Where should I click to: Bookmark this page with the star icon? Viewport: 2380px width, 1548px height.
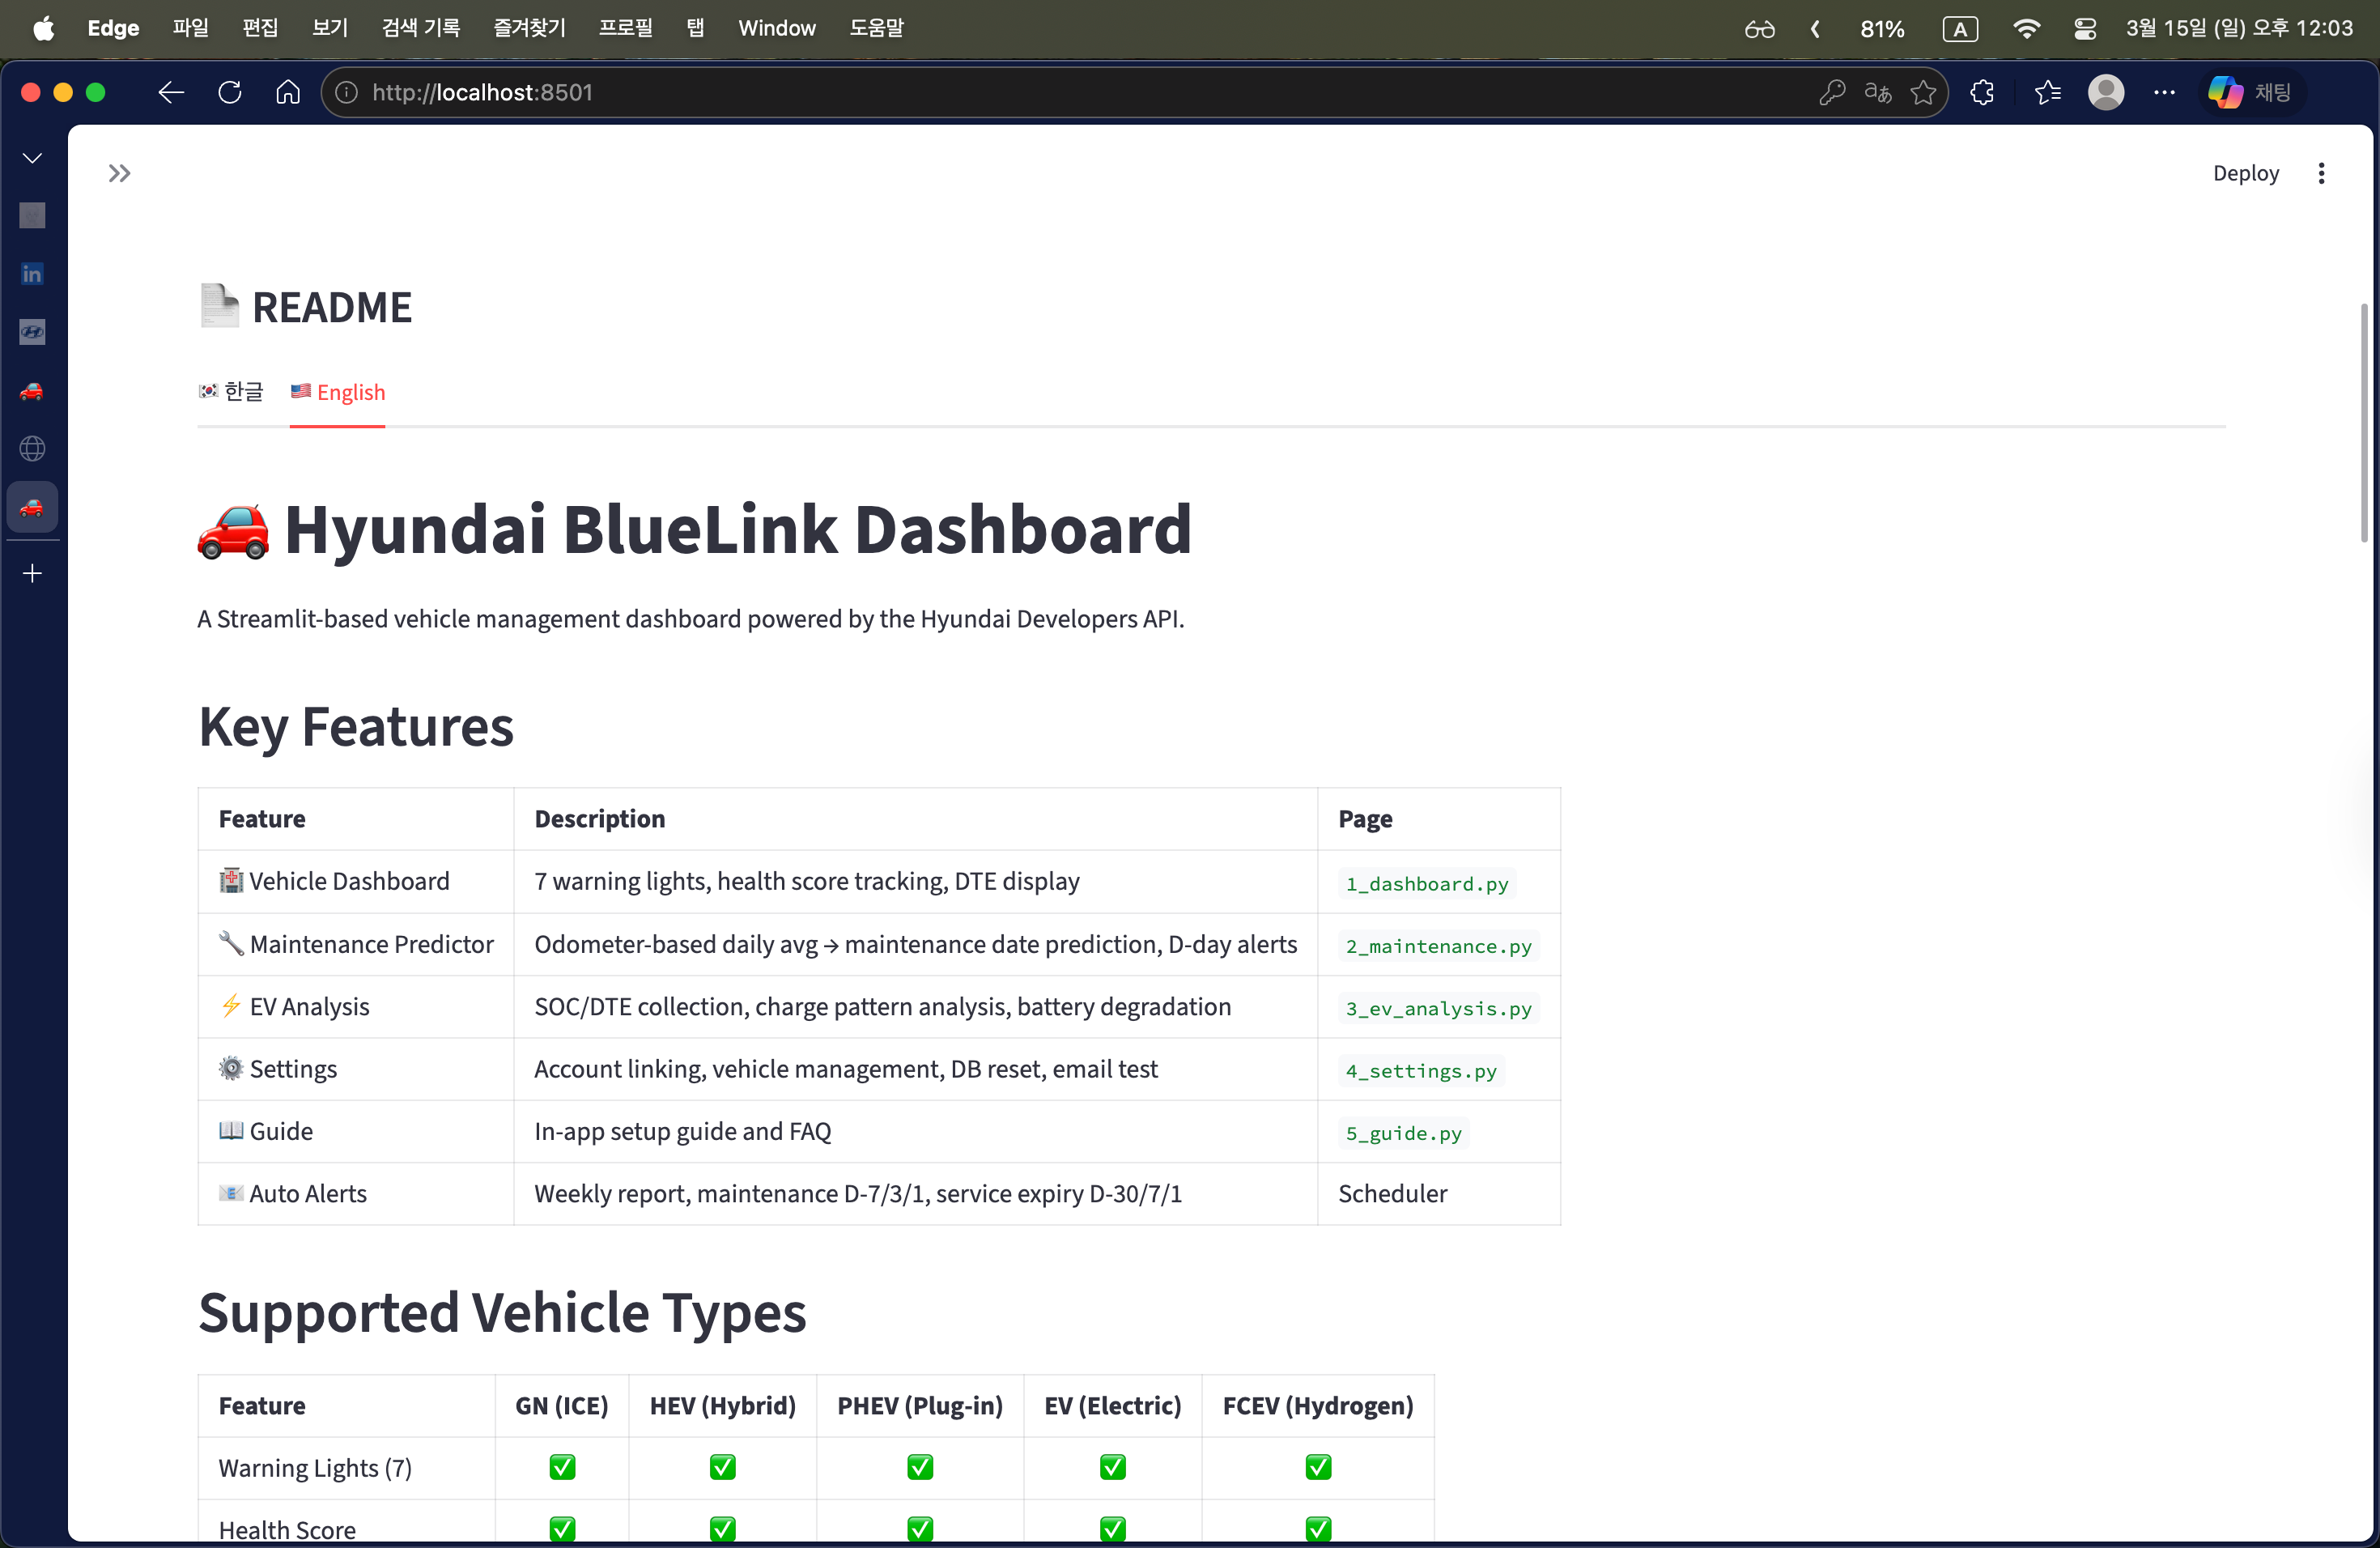point(1923,92)
